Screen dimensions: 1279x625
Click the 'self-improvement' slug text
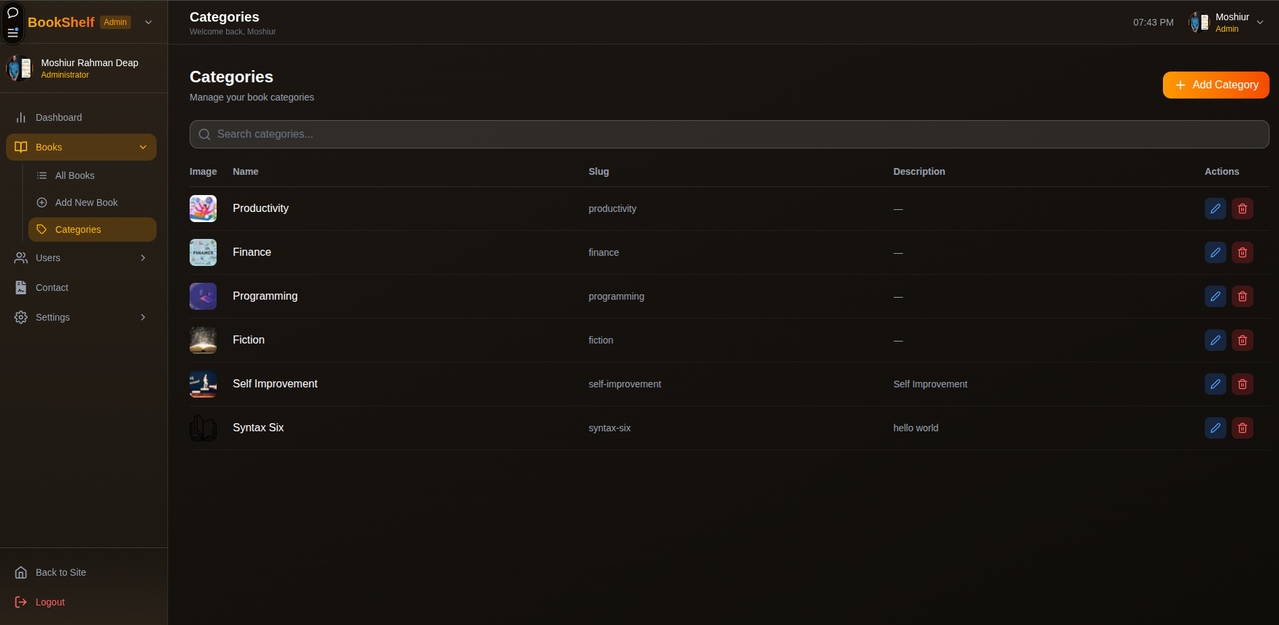pos(624,384)
